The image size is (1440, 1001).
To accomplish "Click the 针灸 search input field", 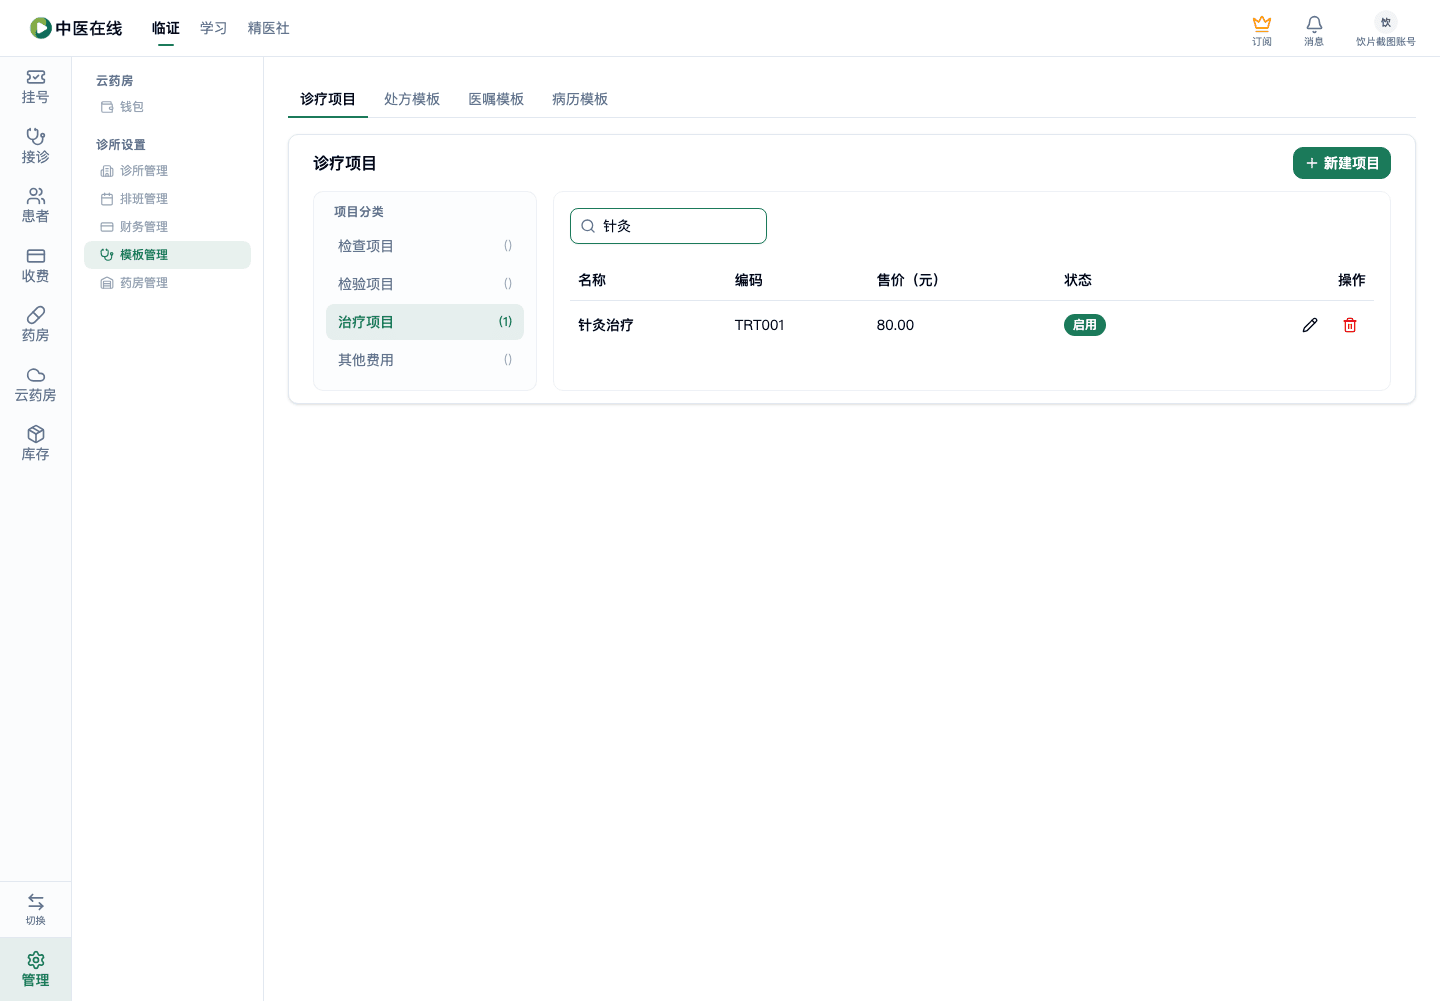I will click(668, 226).
